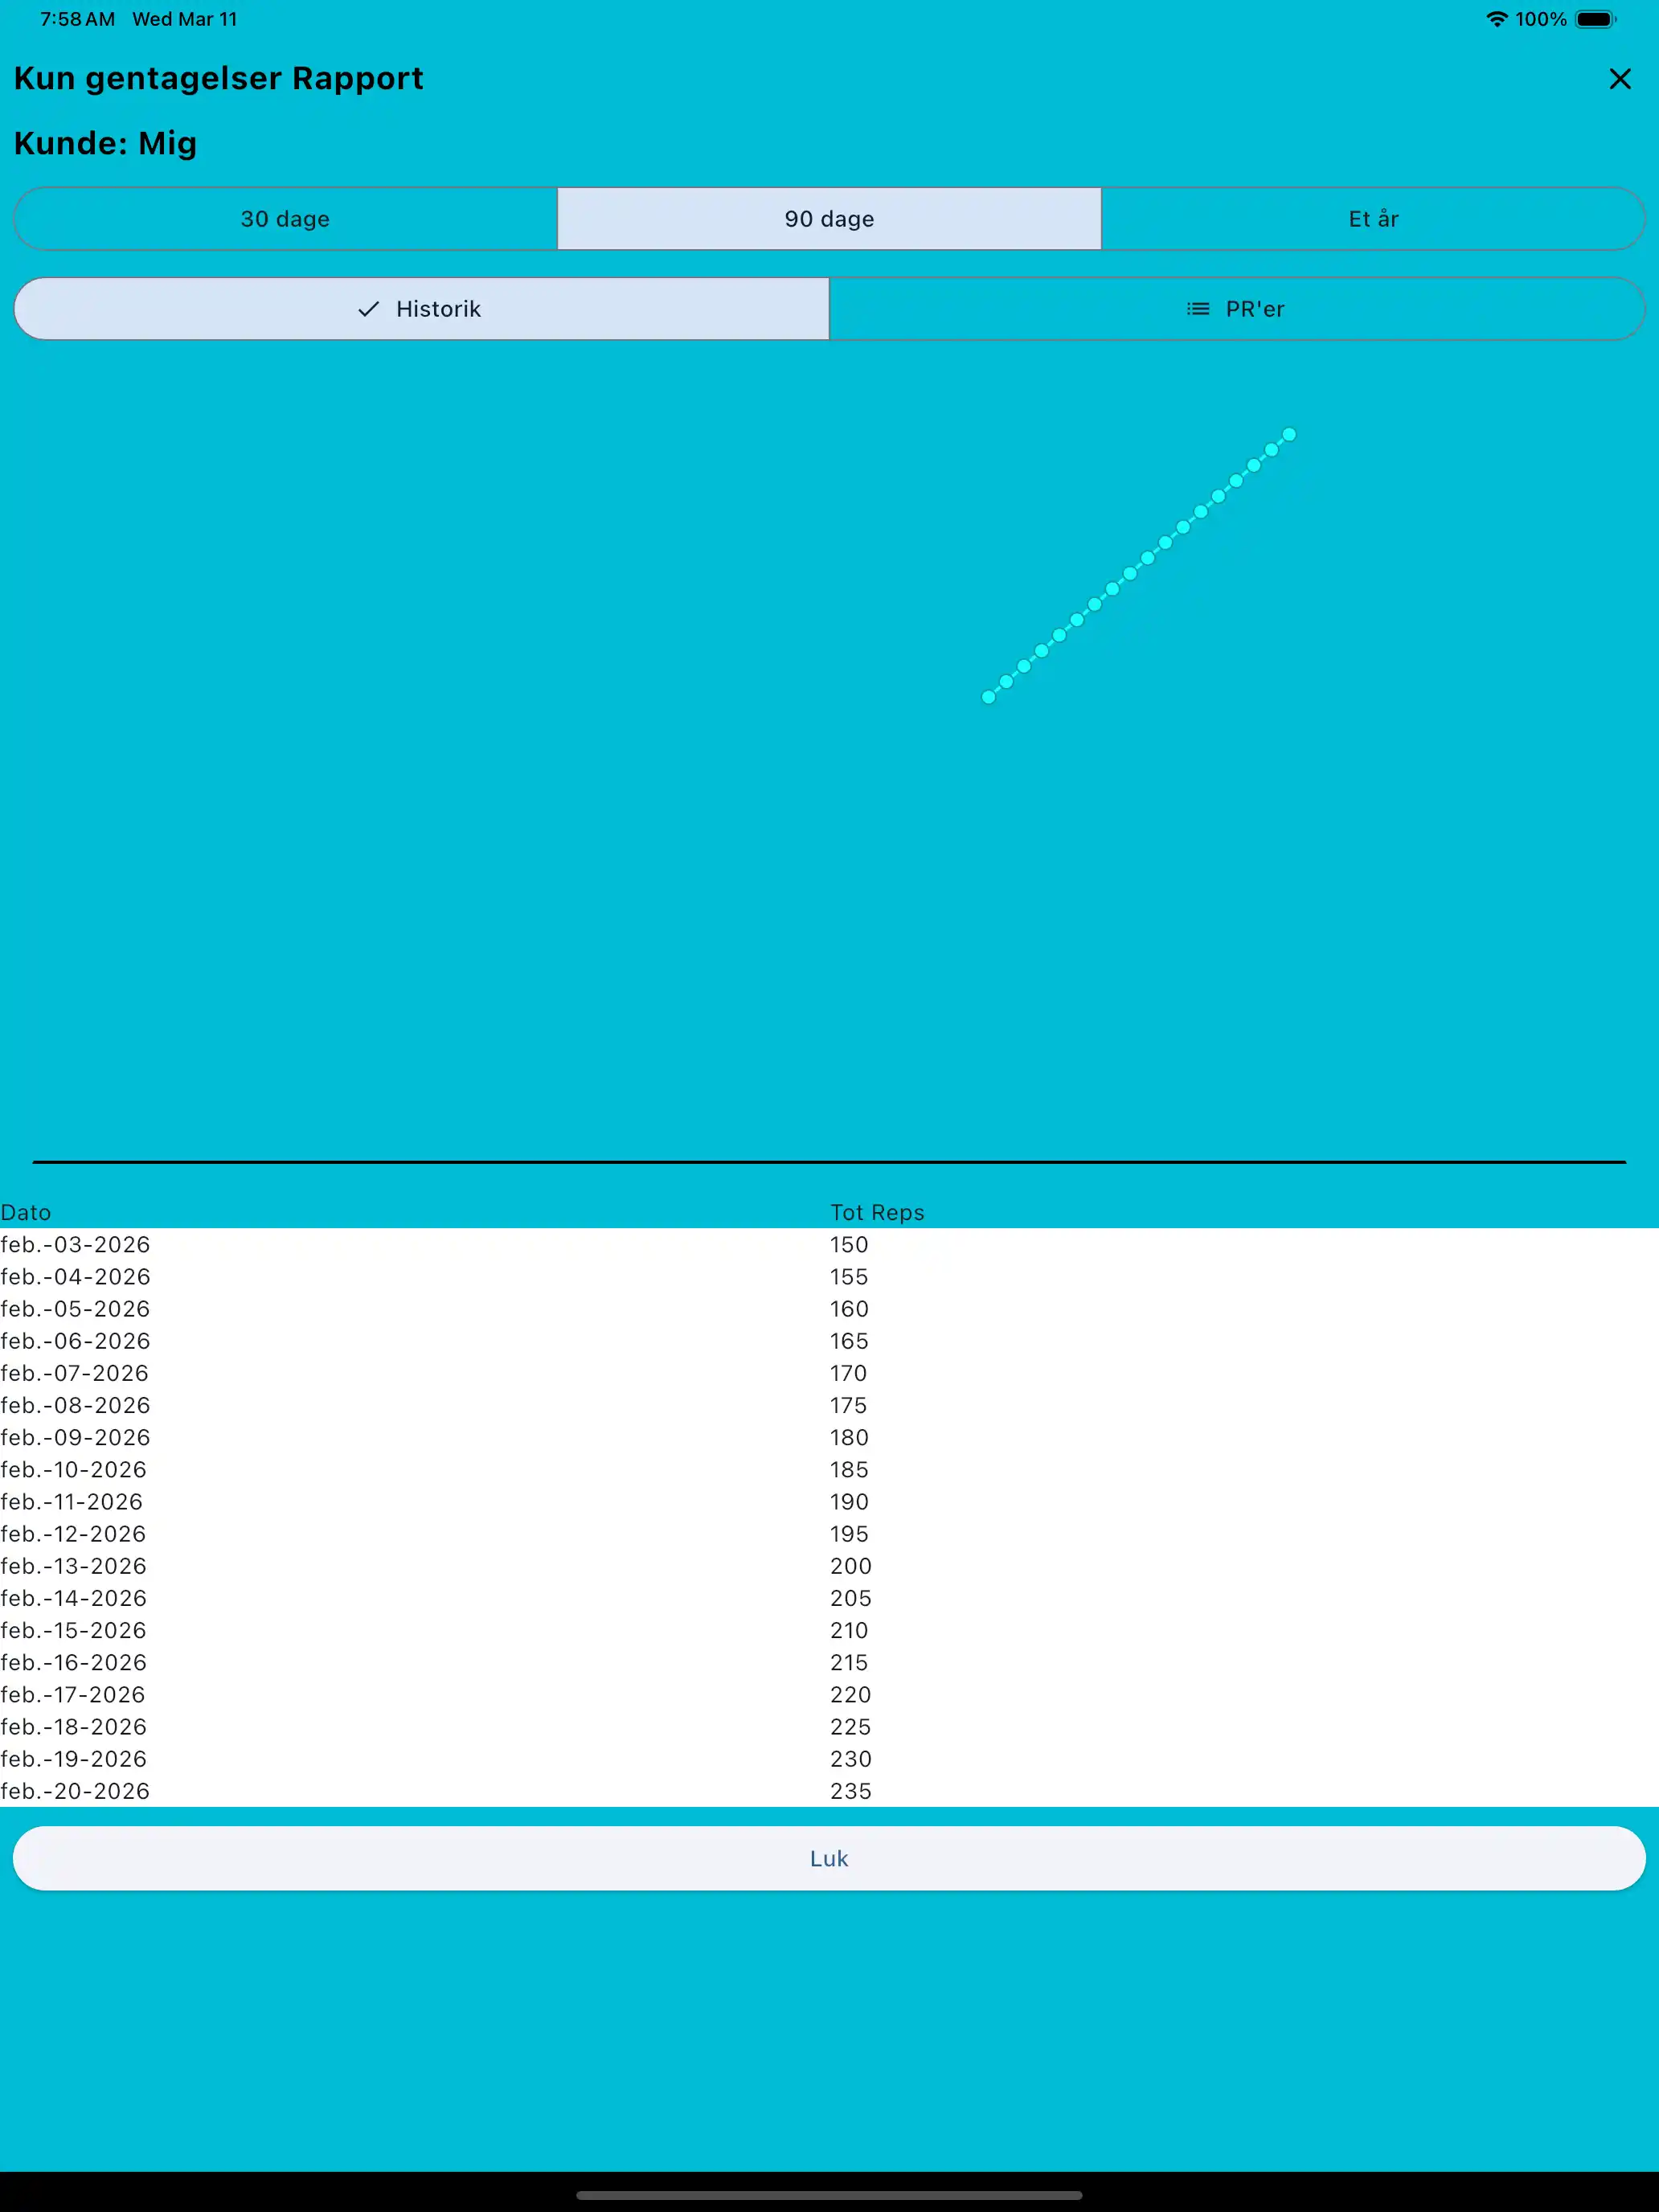Open the Tot Reps column header
The image size is (1659, 2212).
click(878, 1212)
